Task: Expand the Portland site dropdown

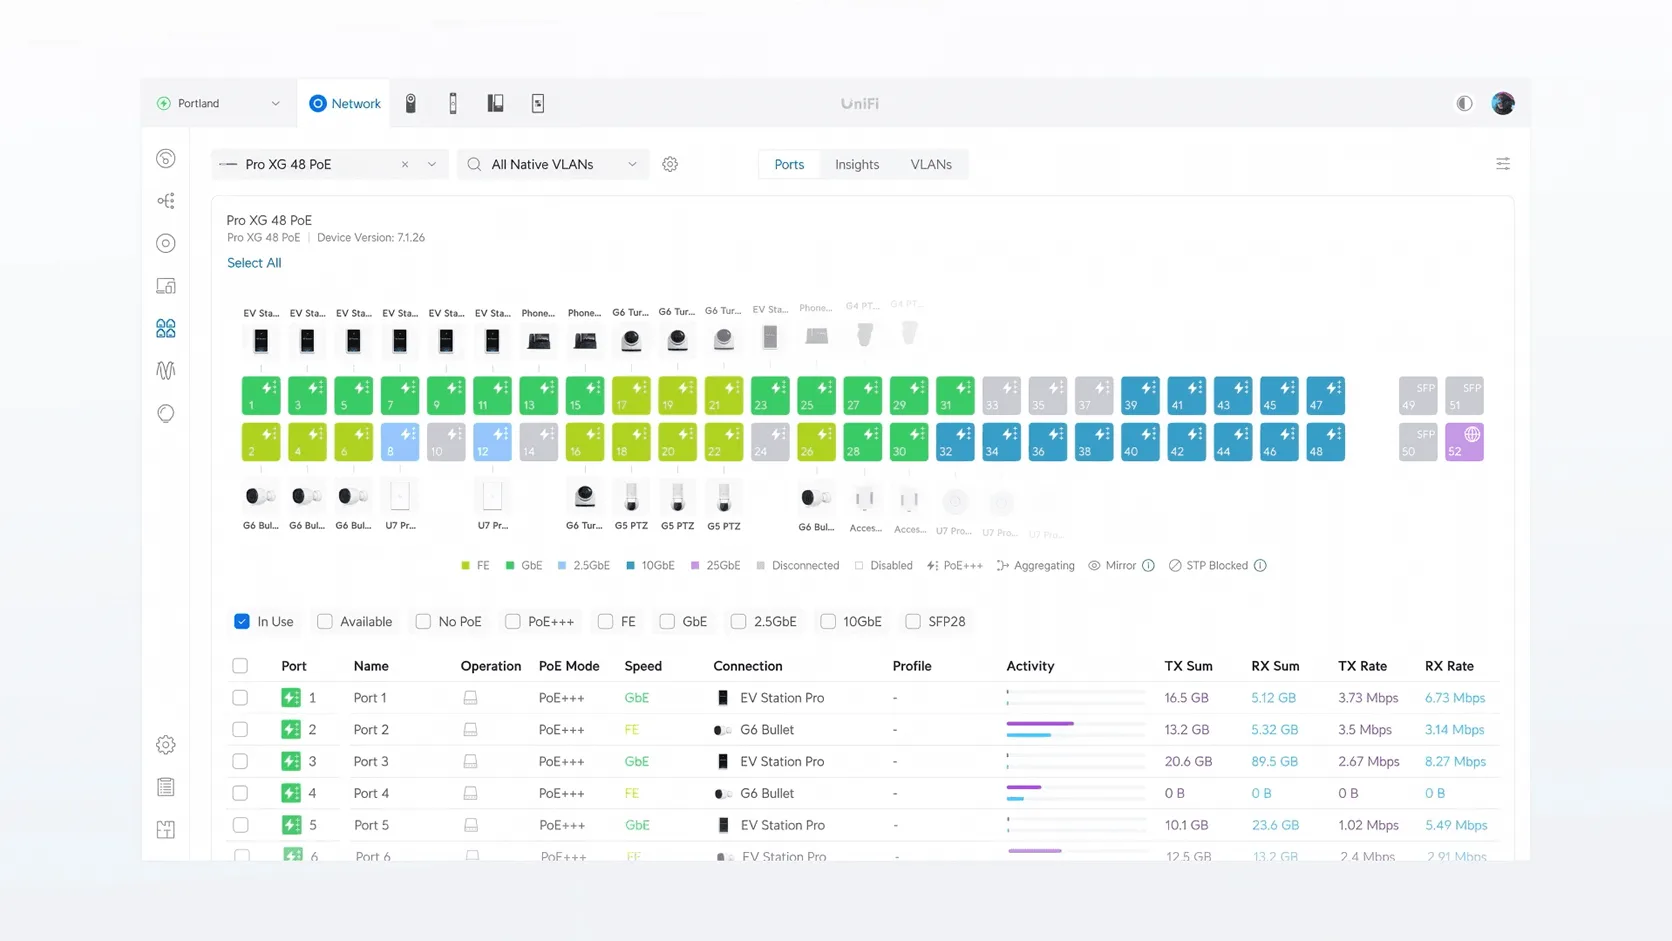Action: 275,103
